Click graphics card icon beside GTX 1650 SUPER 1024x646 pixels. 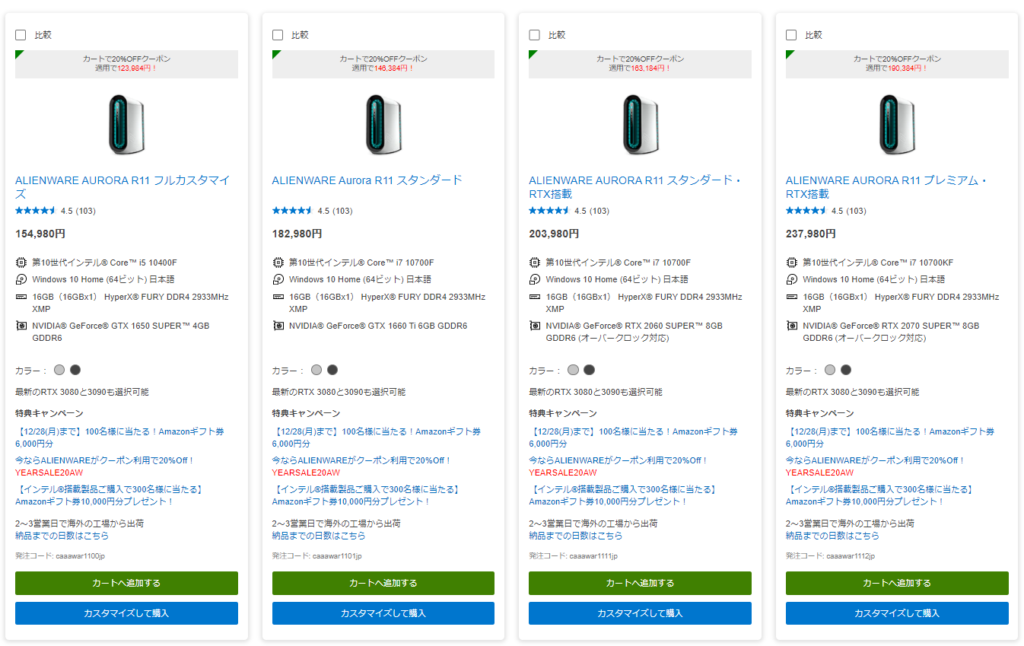pos(21,325)
